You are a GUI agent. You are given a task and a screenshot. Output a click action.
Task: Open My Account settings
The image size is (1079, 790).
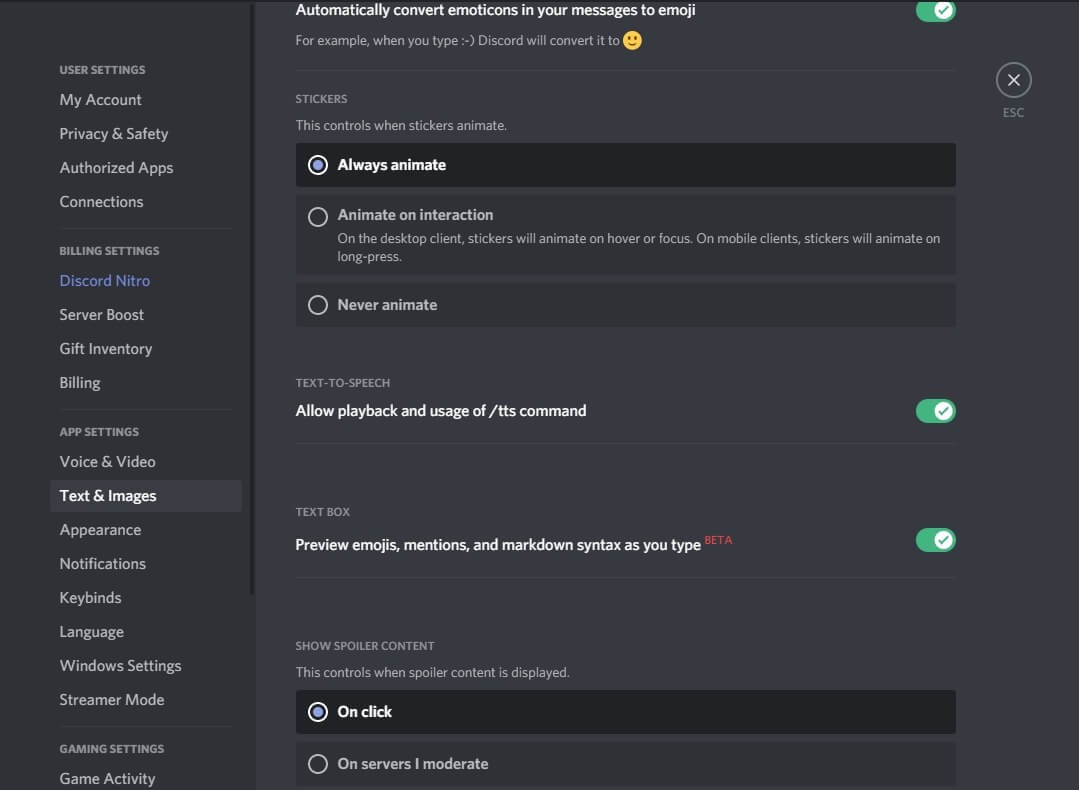coord(101,100)
